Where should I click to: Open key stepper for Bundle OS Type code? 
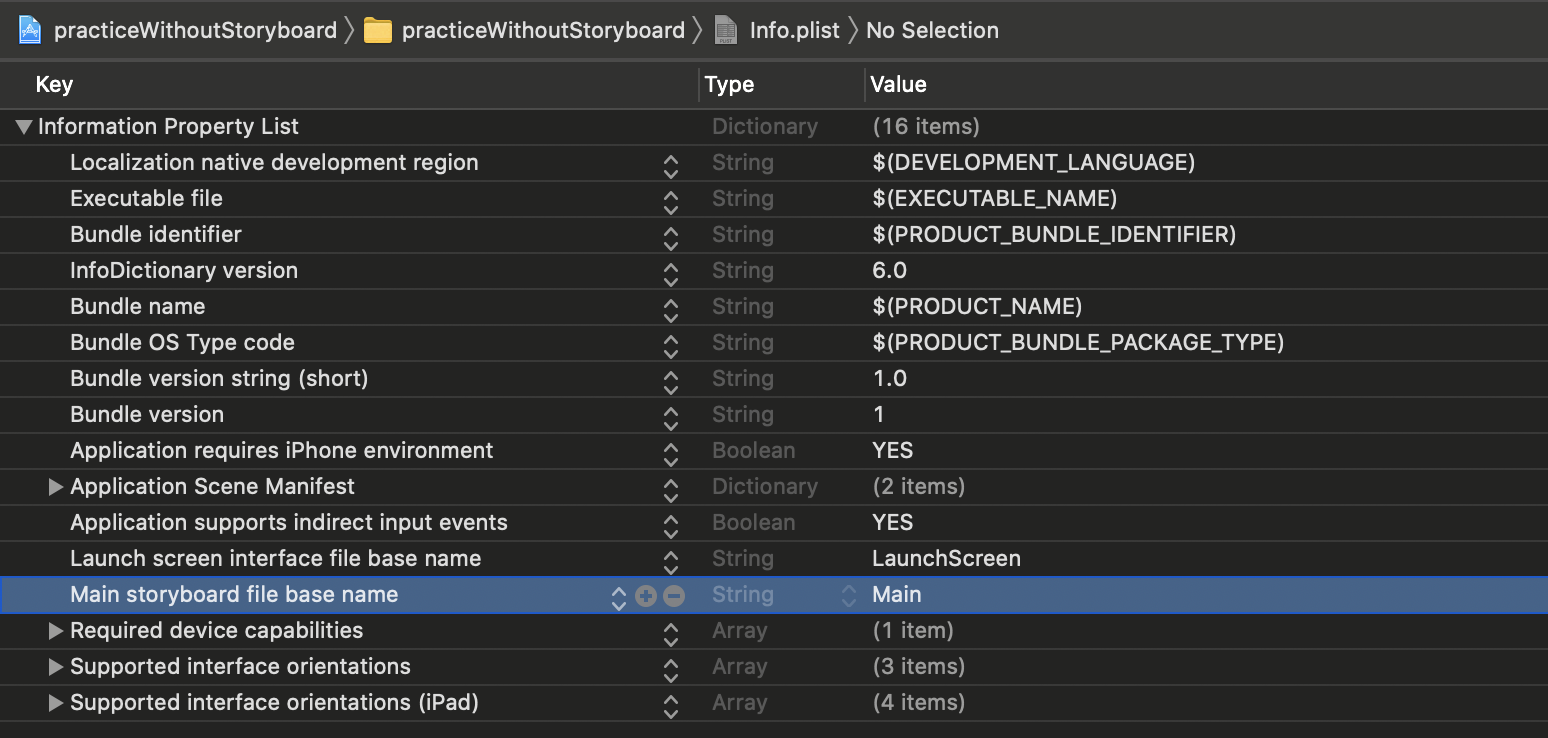click(671, 346)
